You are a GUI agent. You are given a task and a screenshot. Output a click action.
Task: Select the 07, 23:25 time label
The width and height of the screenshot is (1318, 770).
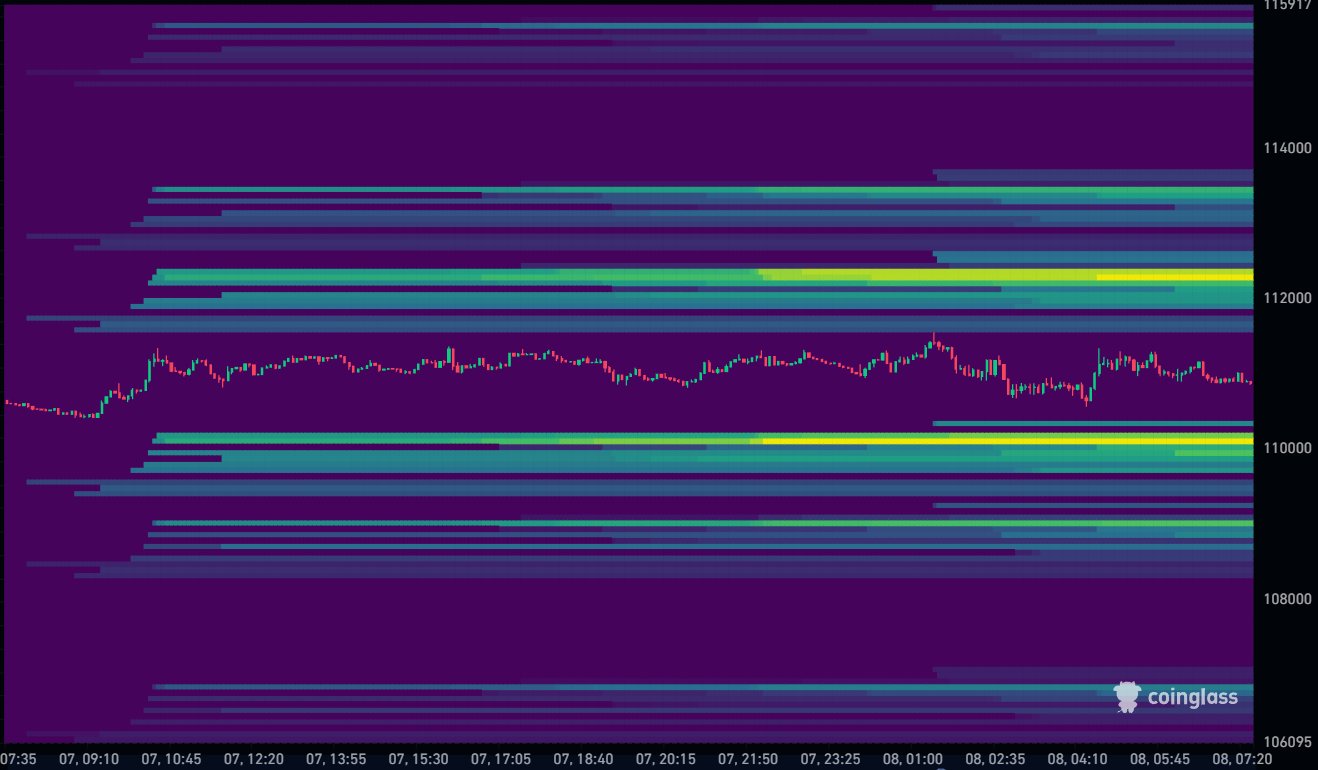[830, 759]
